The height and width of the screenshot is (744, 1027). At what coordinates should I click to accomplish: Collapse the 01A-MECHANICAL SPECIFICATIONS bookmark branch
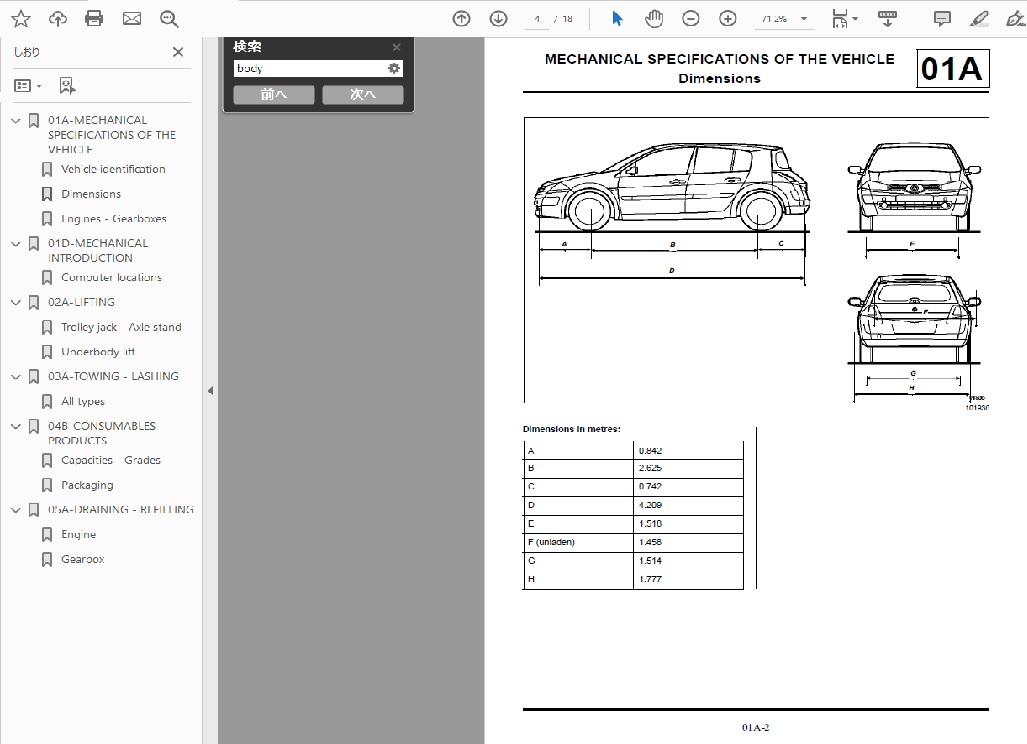15,121
